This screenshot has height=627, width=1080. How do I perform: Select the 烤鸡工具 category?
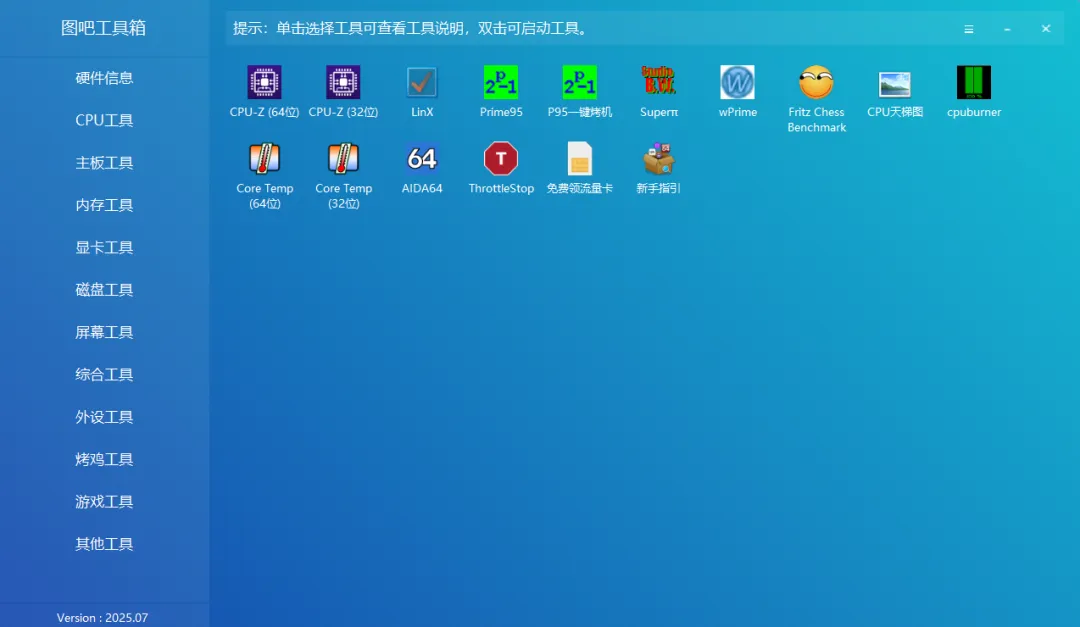[x=104, y=459]
